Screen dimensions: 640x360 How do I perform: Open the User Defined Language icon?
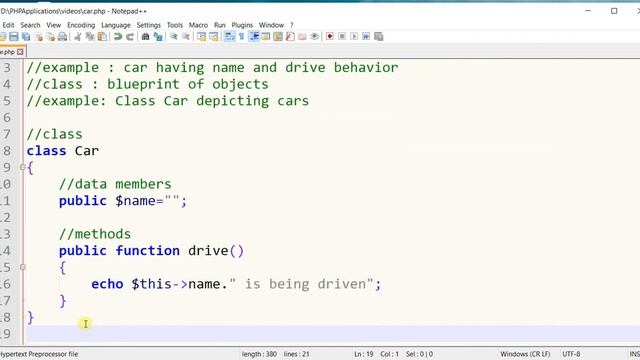pos(266,37)
